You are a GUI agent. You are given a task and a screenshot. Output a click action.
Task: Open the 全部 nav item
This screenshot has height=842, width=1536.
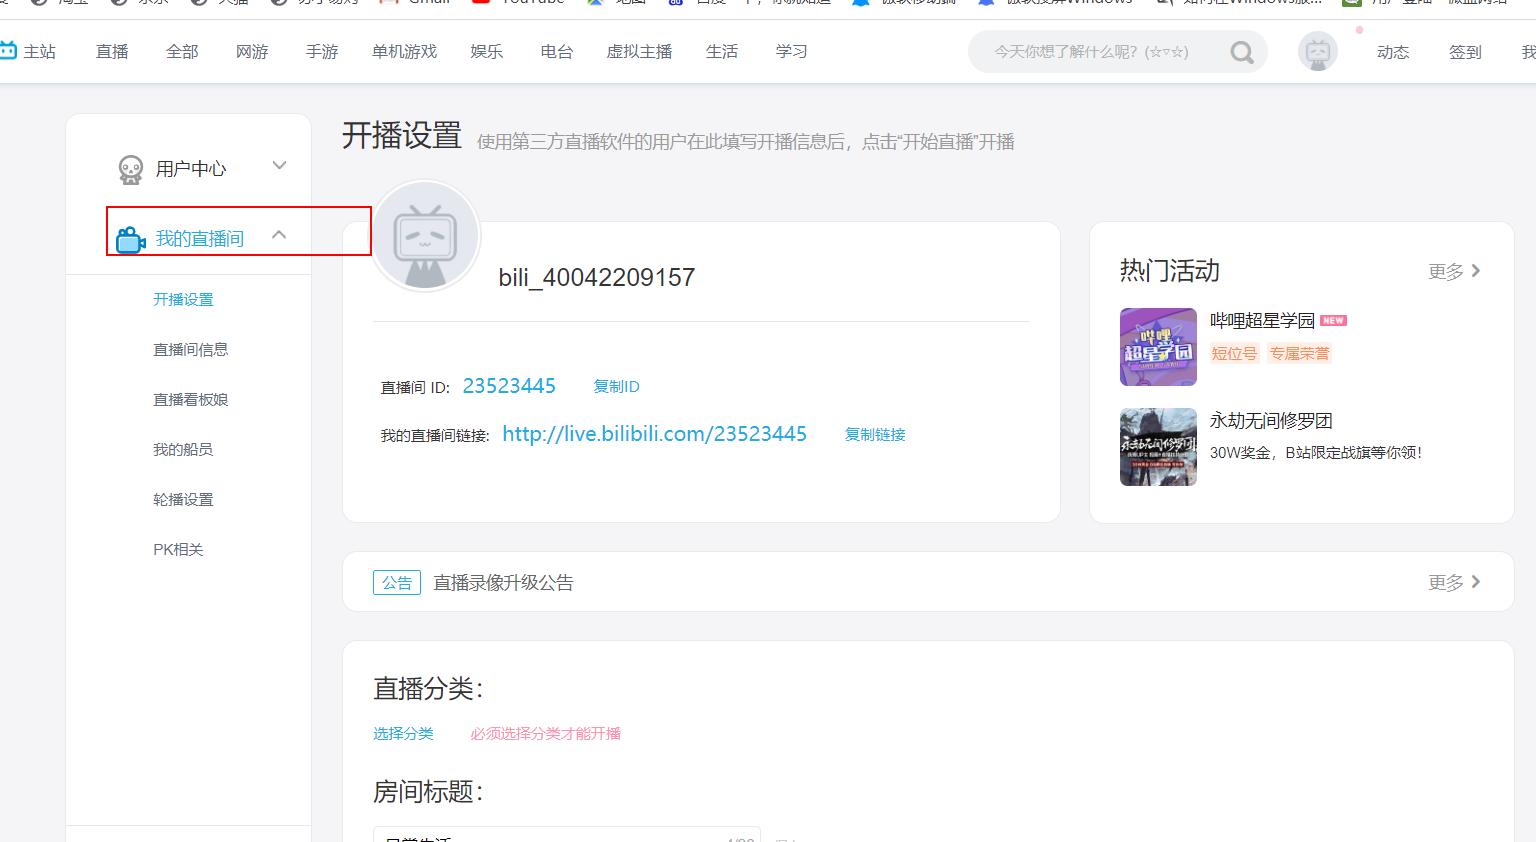(x=182, y=51)
